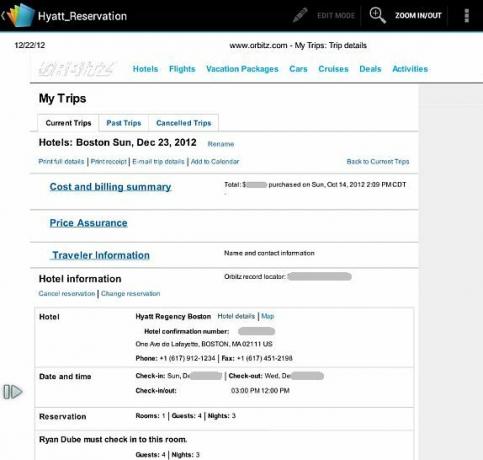
Task: Click the Add to Calendar link
Action: click(215, 162)
